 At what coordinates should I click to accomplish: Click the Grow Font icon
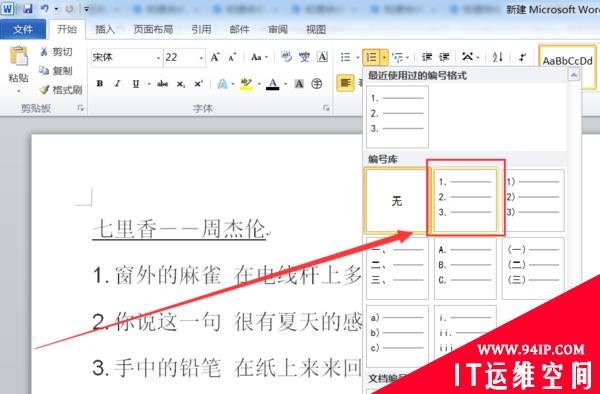pos(215,57)
